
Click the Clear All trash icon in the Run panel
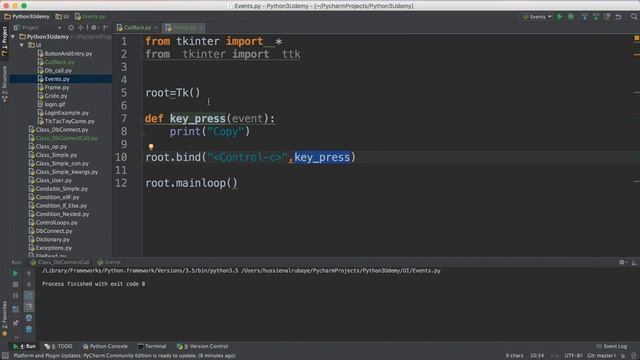click(29, 329)
